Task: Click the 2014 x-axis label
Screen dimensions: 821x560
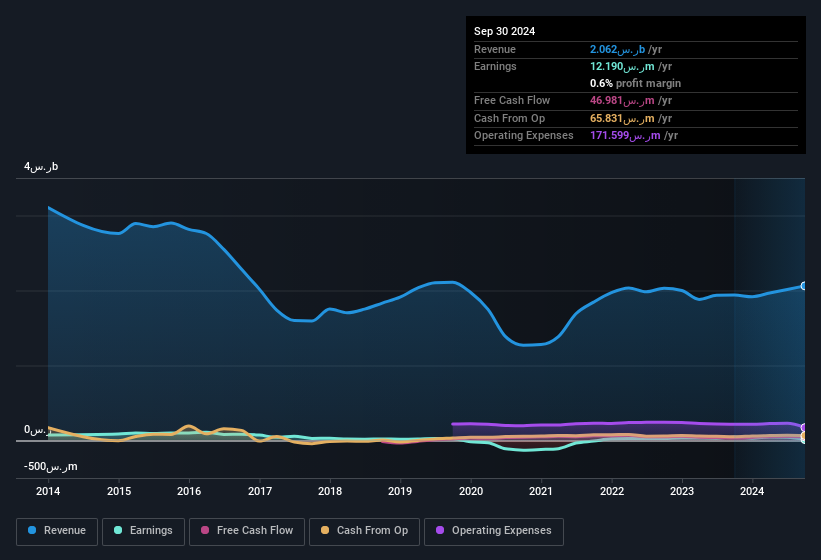Action: [x=48, y=491]
